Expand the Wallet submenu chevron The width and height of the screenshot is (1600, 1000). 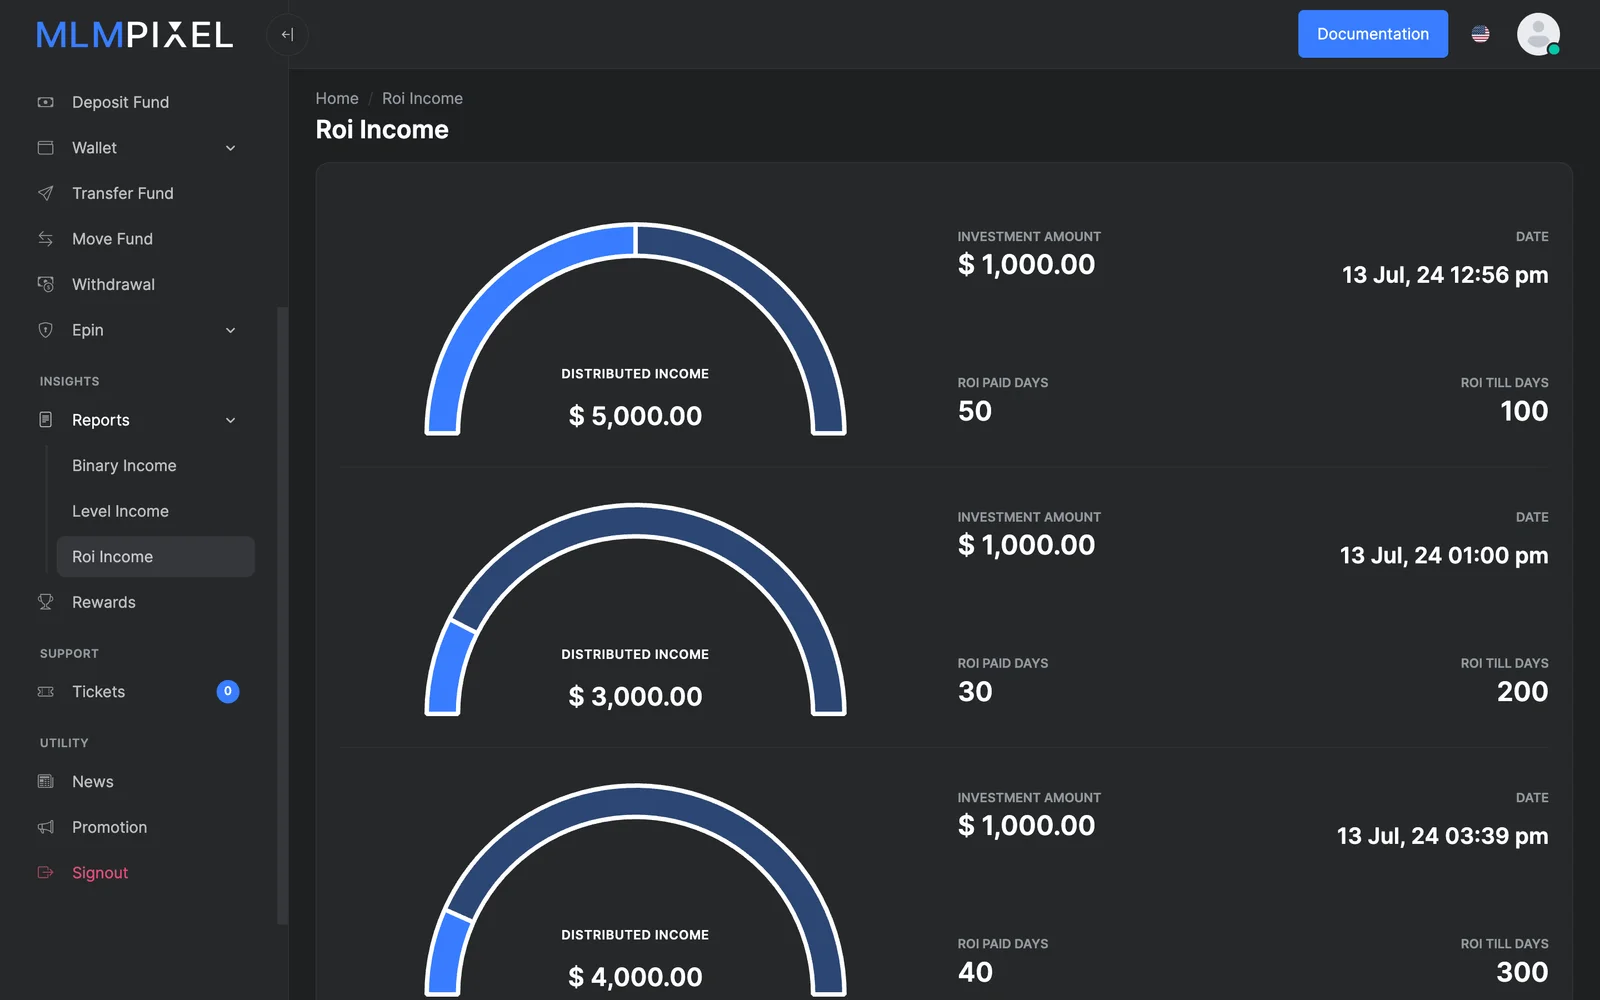coord(231,148)
